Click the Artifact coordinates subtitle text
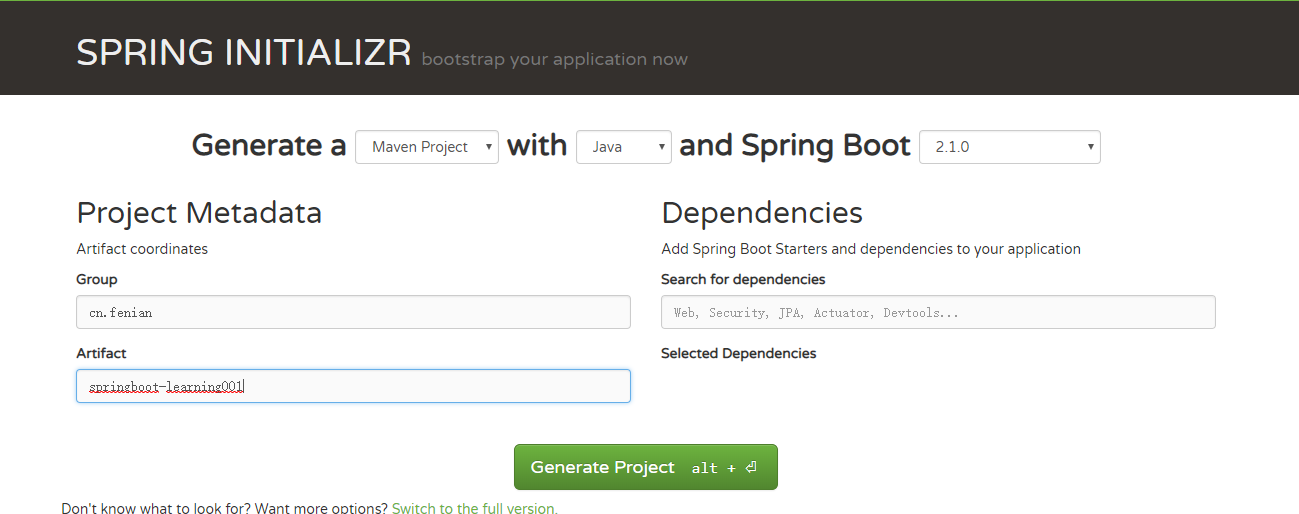Screen dimensions: 1299x514 pos(142,249)
